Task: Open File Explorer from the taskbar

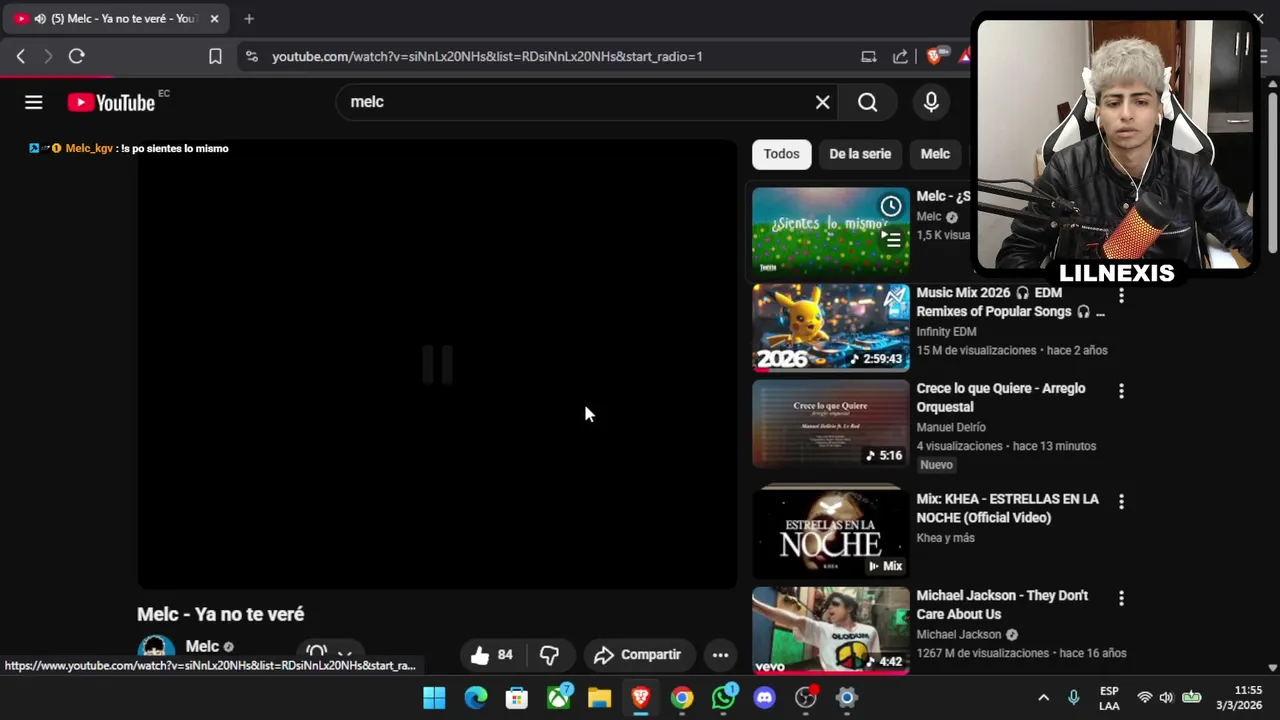Action: (x=599, y=697)
